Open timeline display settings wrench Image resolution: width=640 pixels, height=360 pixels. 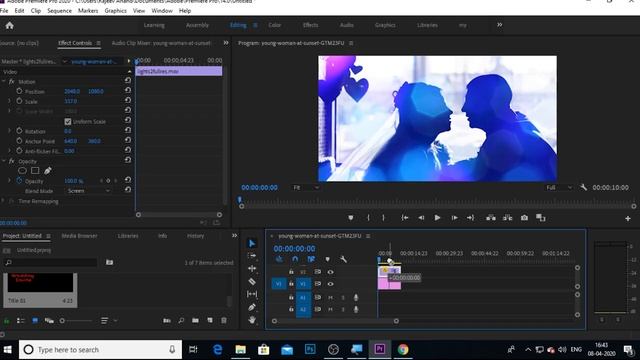[x=343, y=259]
